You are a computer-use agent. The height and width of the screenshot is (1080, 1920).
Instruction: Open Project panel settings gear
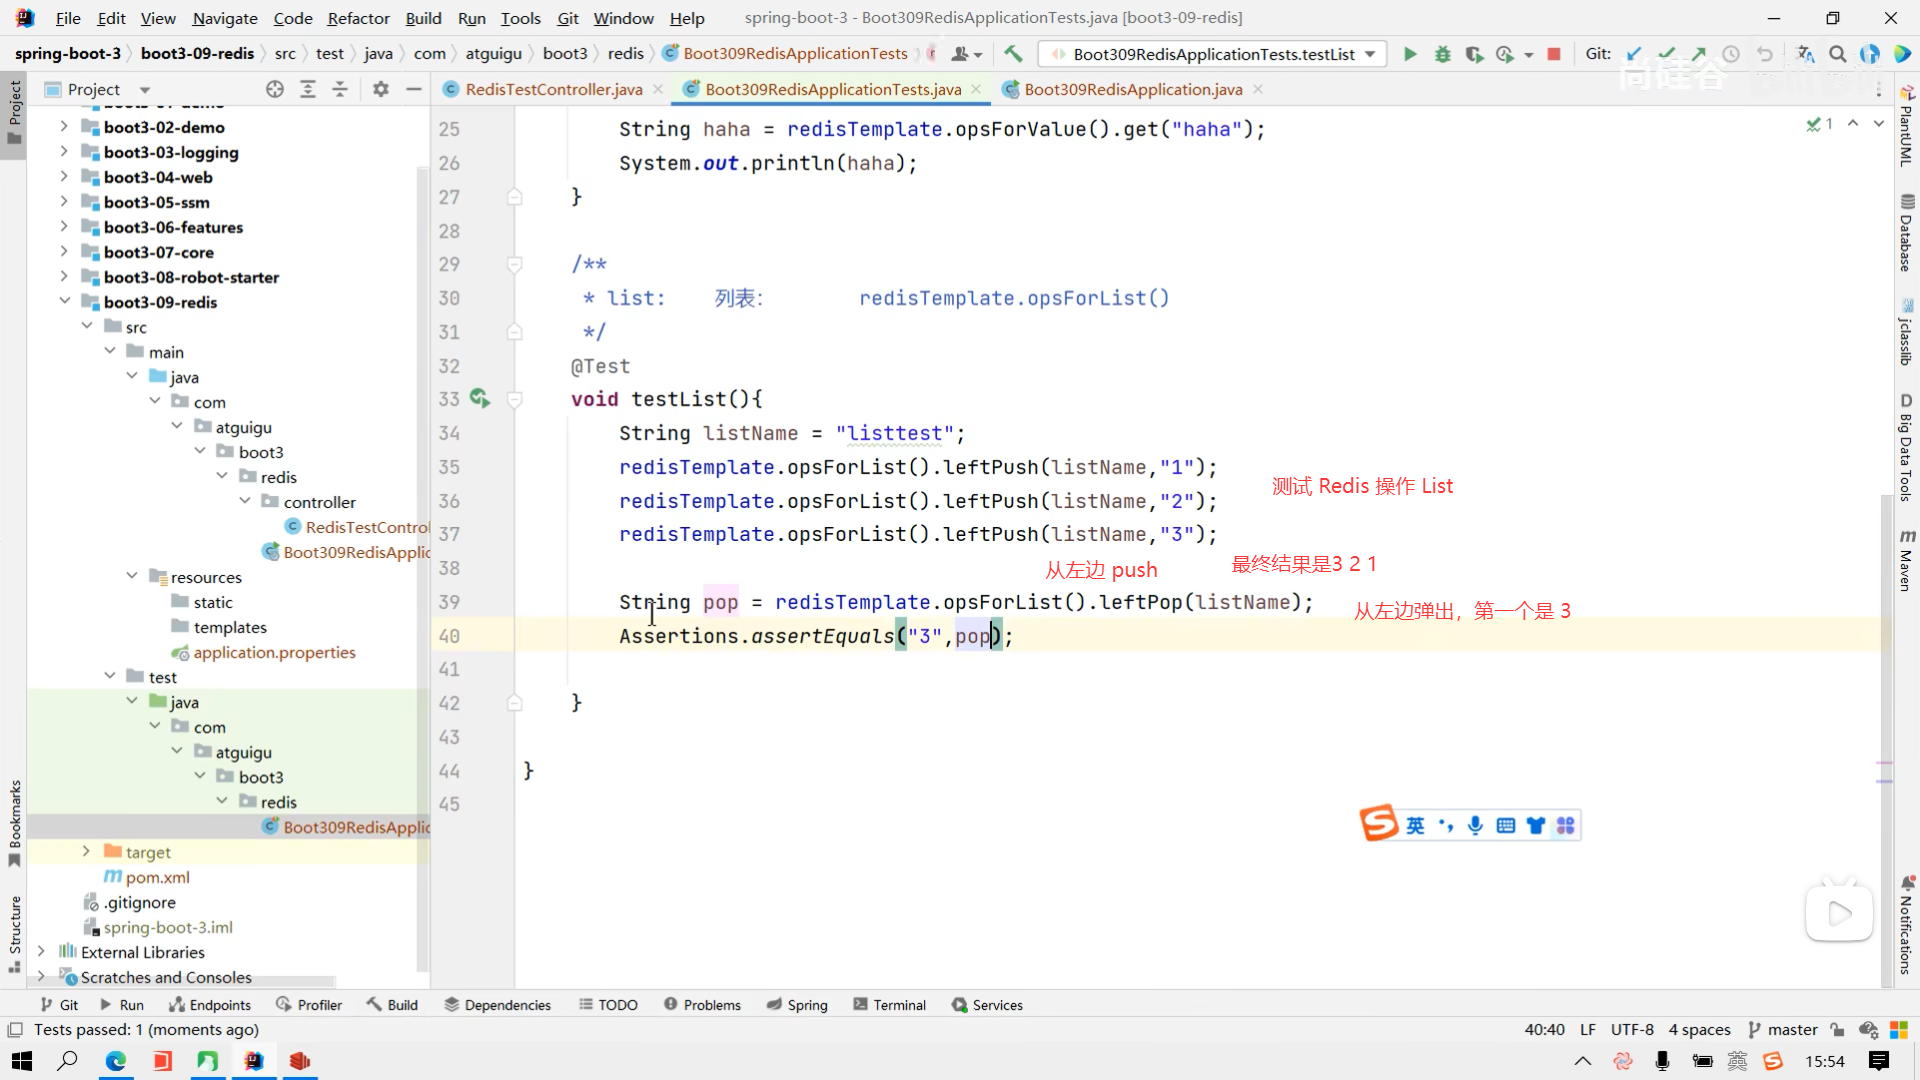coord(380,89)
